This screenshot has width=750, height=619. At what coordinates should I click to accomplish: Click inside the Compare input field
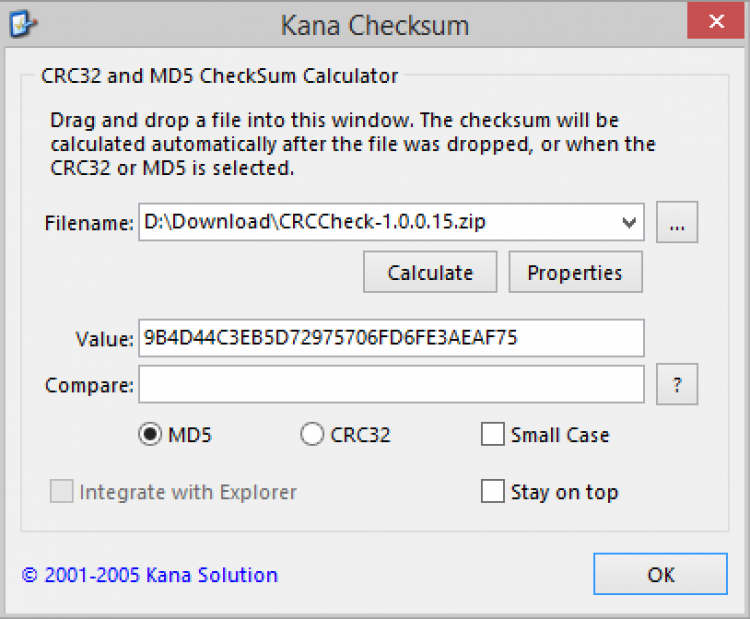pyautogui.click(x=391, y=384)
